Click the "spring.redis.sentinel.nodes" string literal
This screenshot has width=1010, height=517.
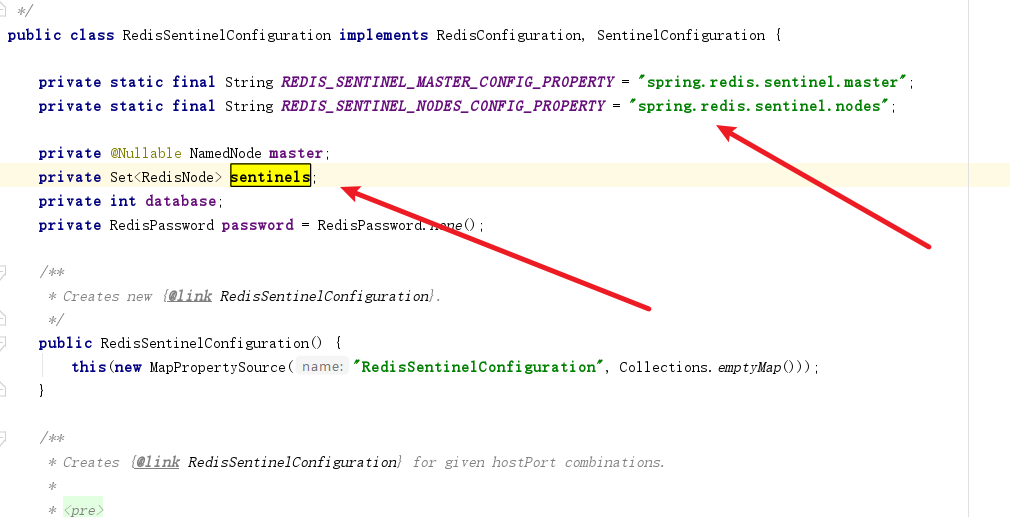pos(758,106)
